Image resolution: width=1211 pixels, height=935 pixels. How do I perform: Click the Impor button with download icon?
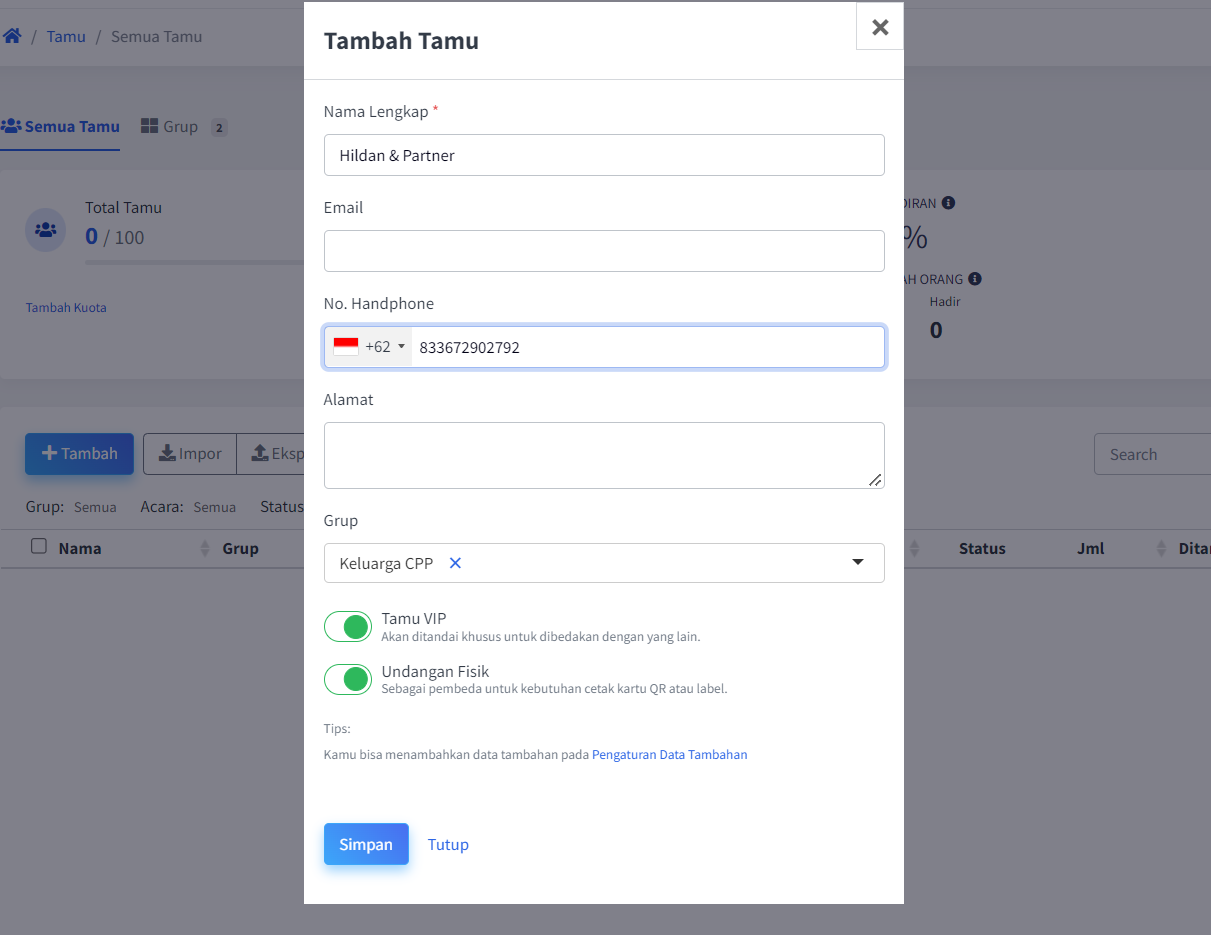coord(190,454)
